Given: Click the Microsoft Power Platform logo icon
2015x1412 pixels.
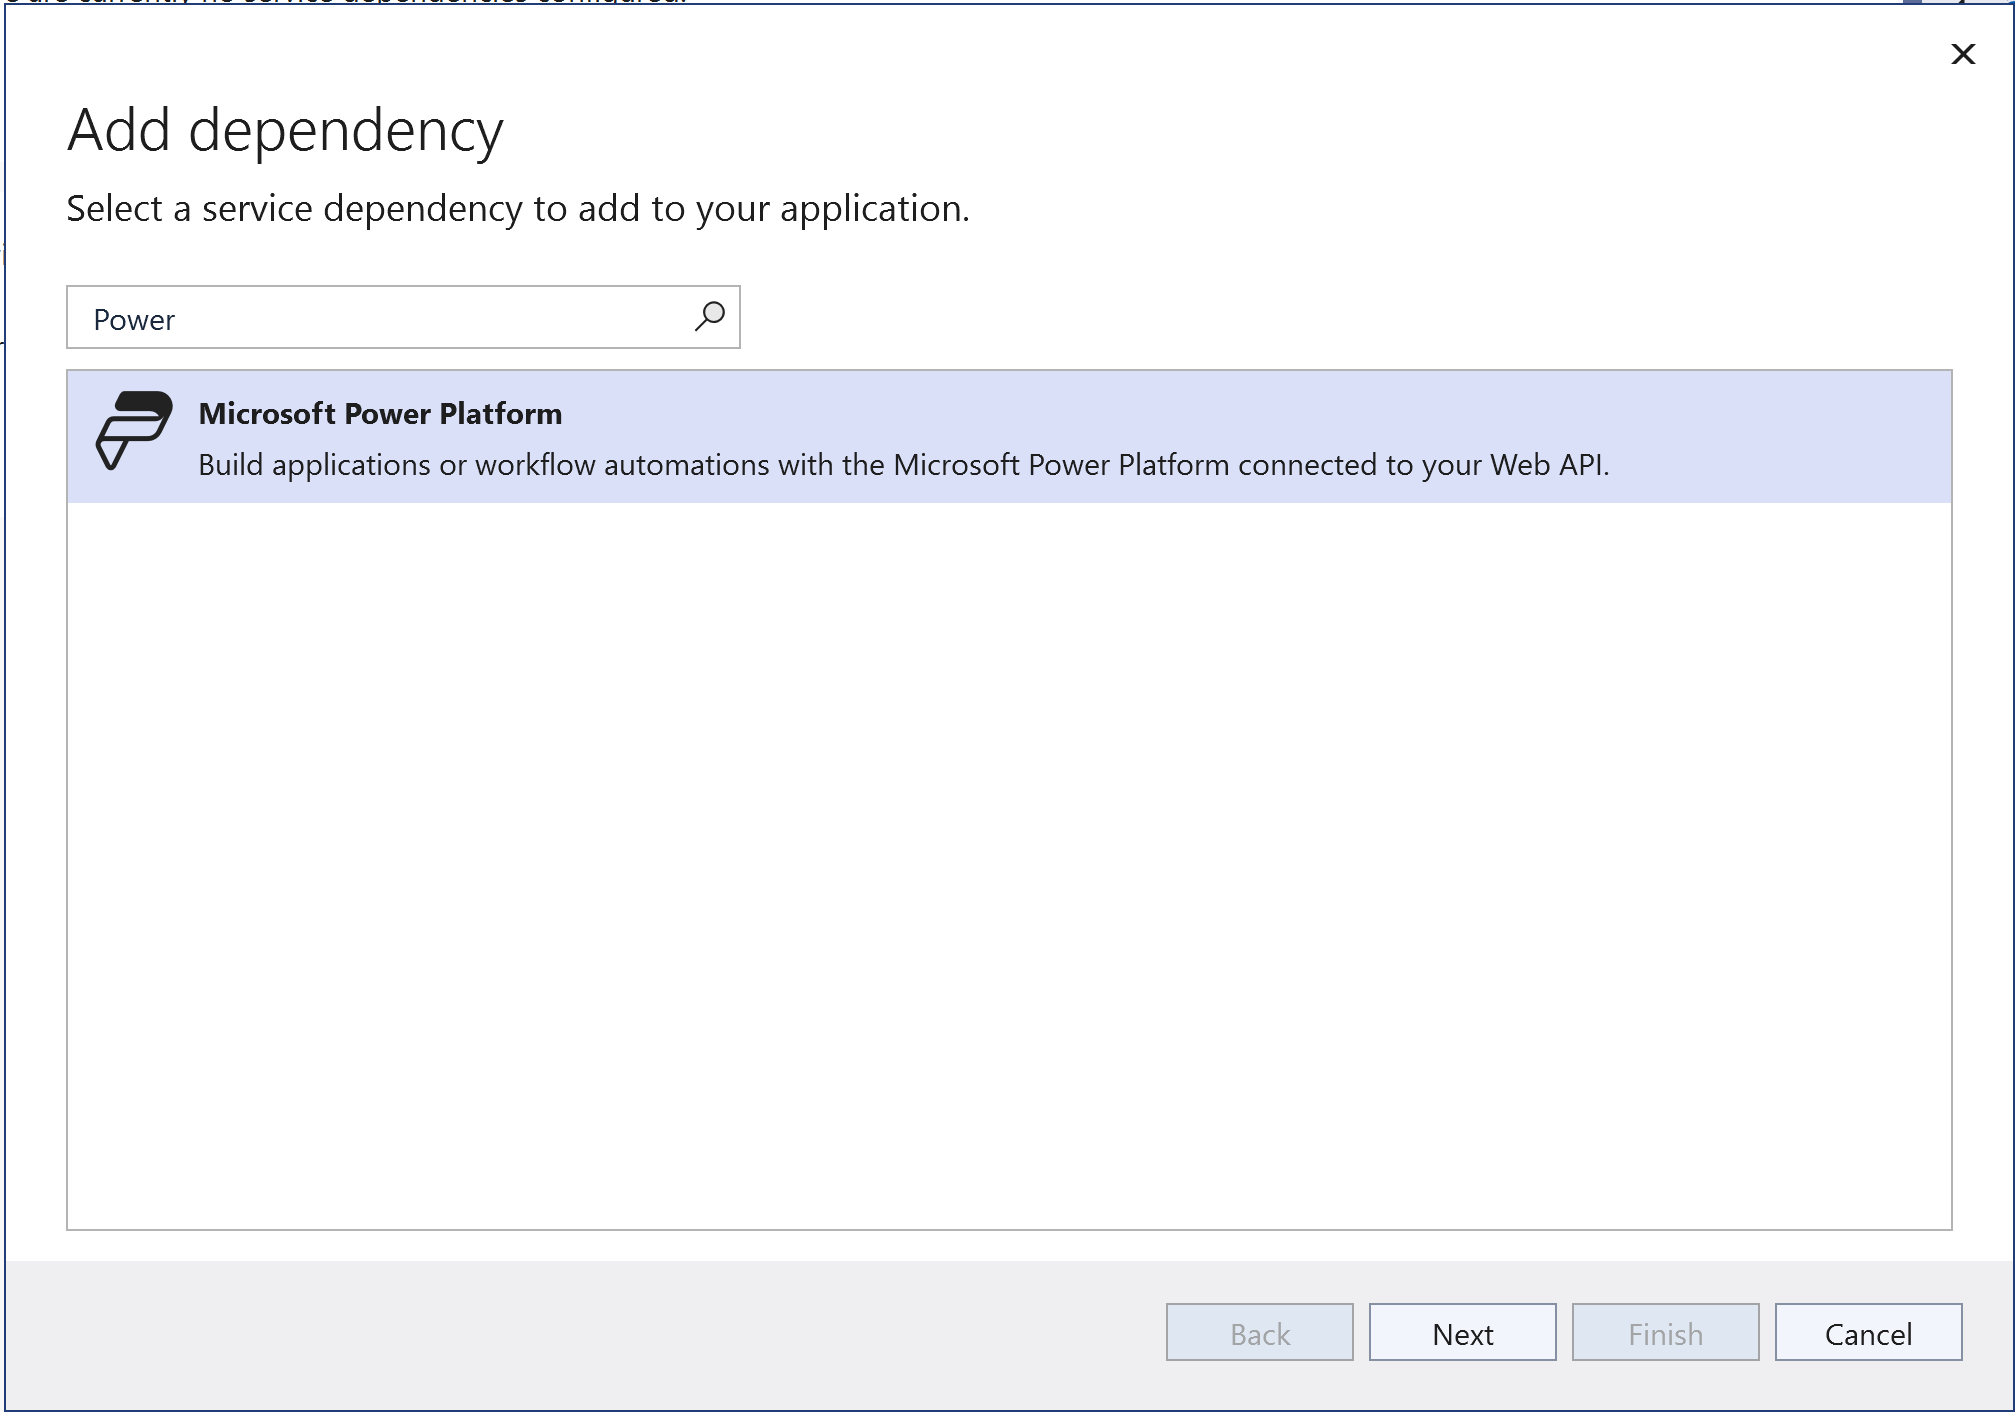Looking at the screenshot, I should (x=134, y=430).
